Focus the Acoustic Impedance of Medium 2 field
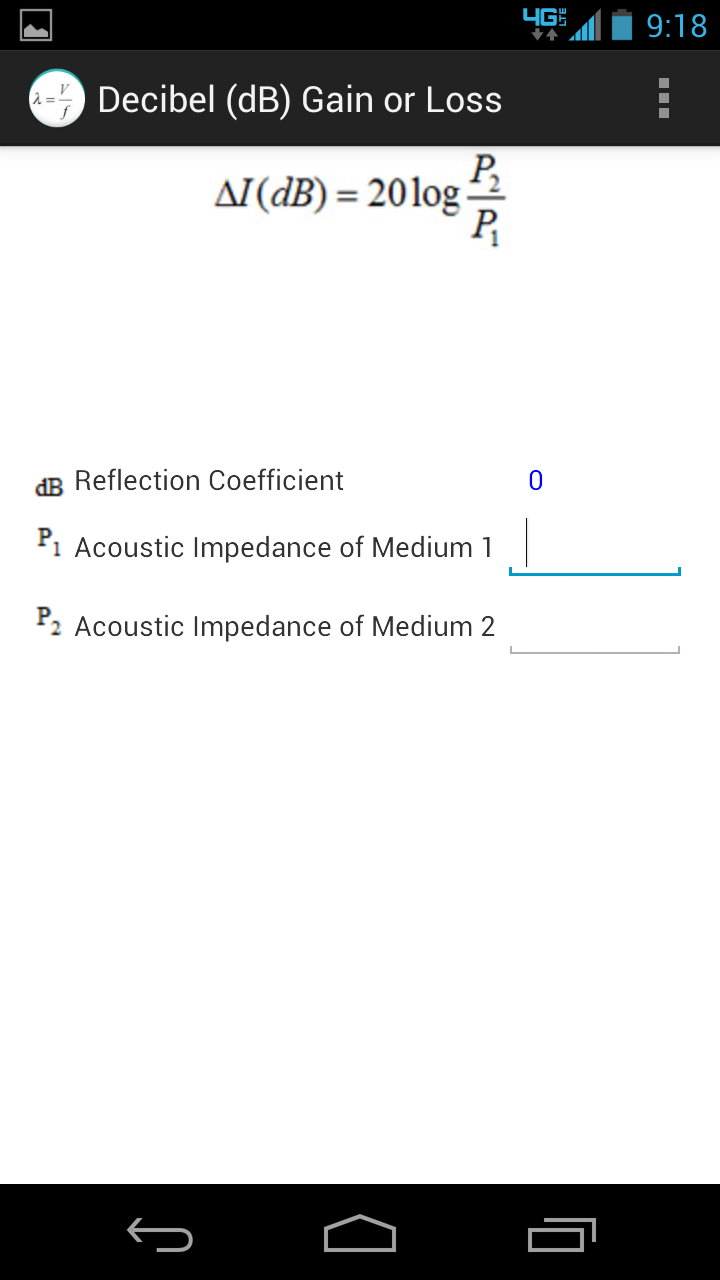 coord(595,626)
